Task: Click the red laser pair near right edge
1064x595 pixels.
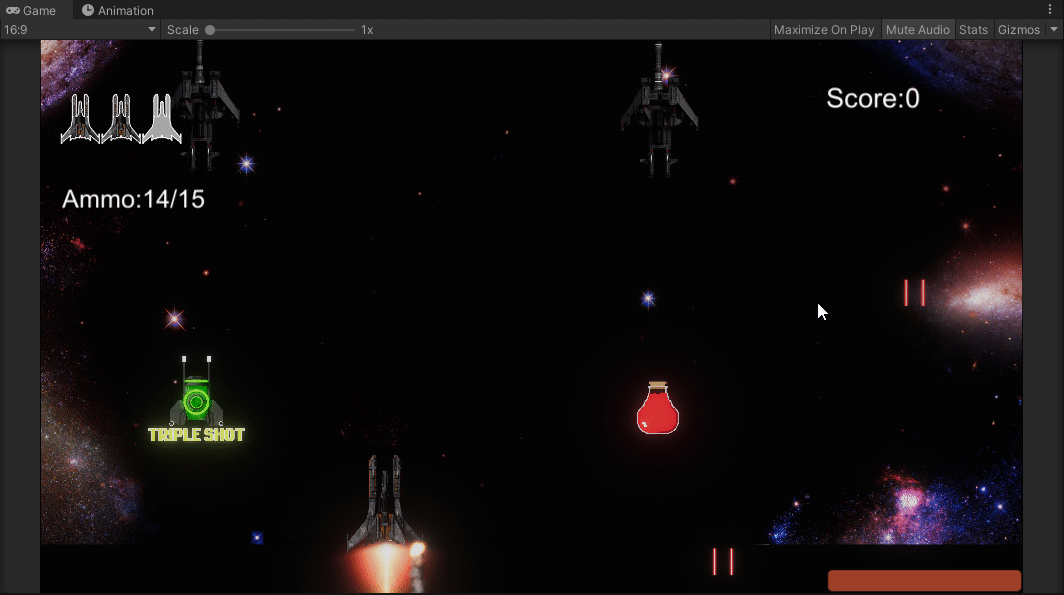Action: coord(914,292)
